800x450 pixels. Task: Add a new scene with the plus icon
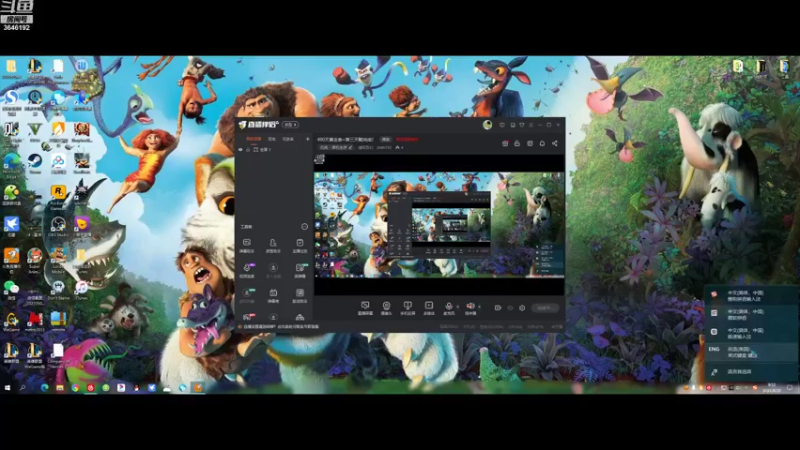307,139
